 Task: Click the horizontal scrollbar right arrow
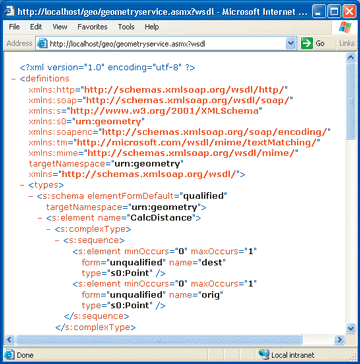[x=339, y=340]
